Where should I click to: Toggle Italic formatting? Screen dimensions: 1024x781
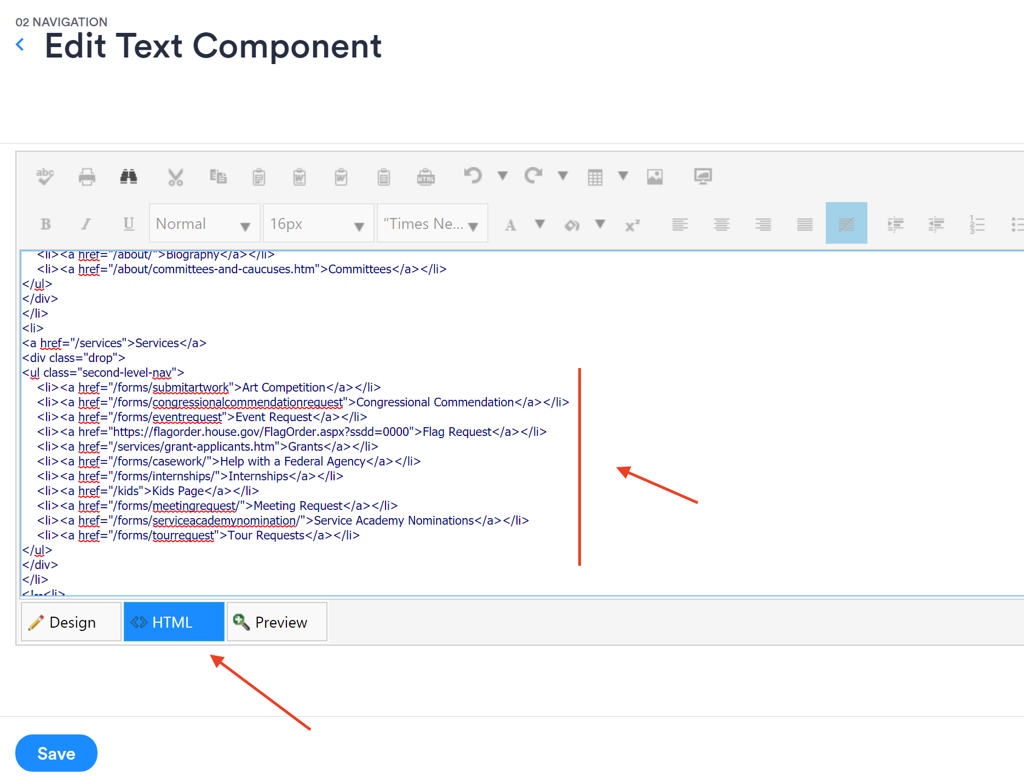point(86,224)
